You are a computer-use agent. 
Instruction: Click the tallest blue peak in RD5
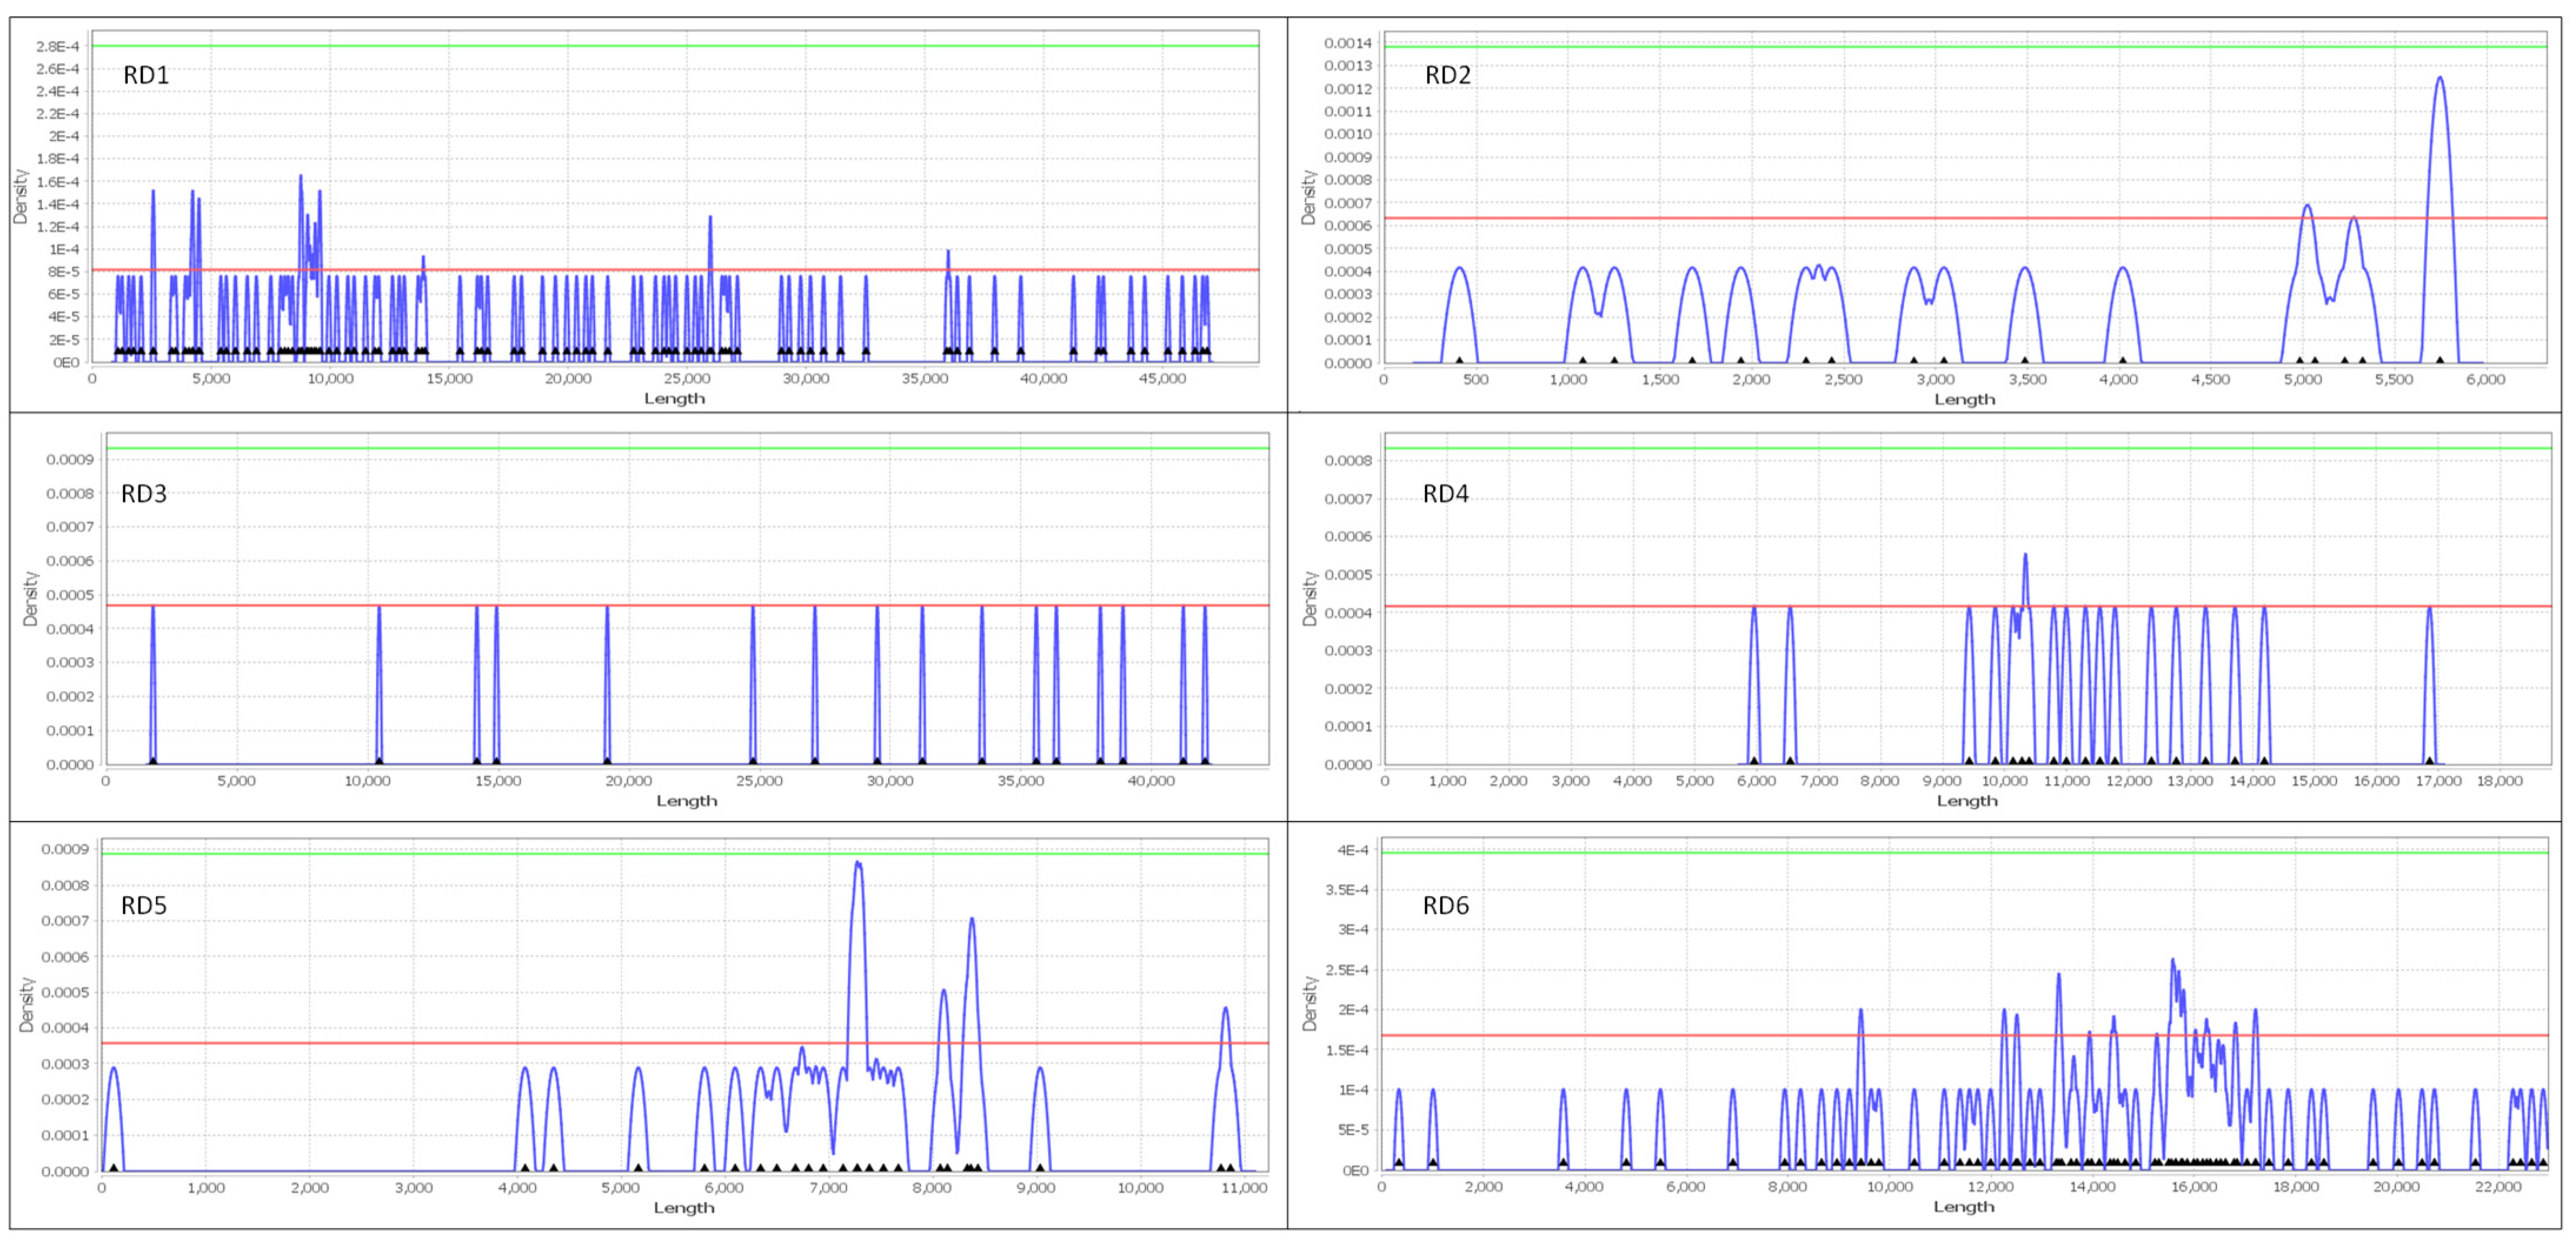pos(857,864)
